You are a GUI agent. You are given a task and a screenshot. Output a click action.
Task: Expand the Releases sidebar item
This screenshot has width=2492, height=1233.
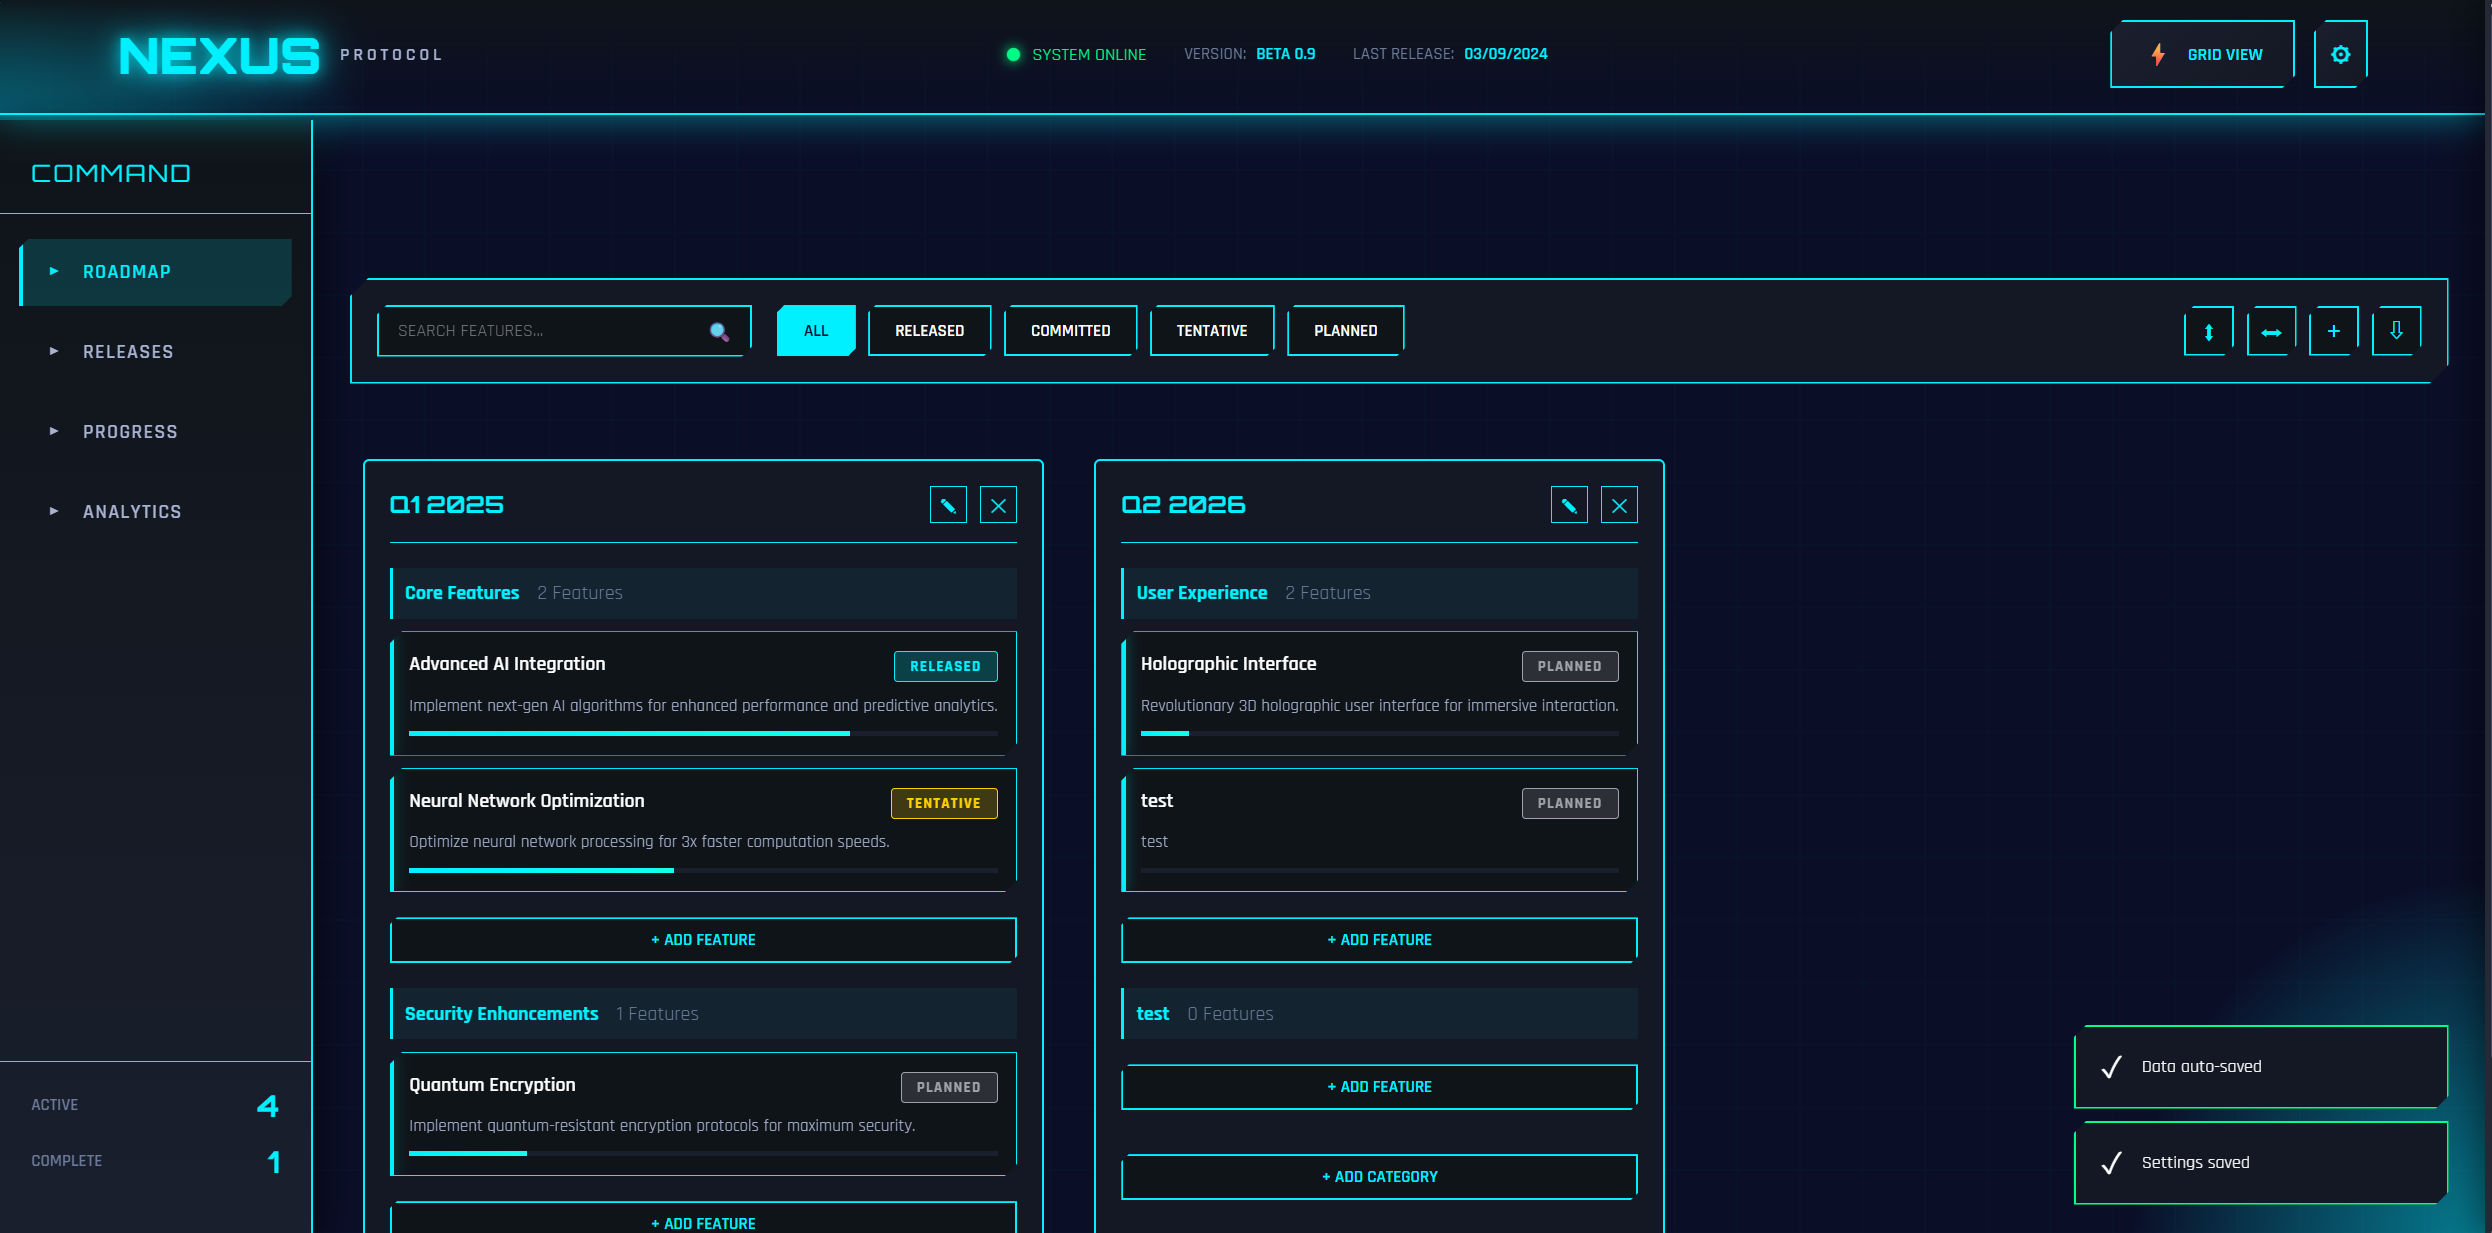tap(128, 352)
